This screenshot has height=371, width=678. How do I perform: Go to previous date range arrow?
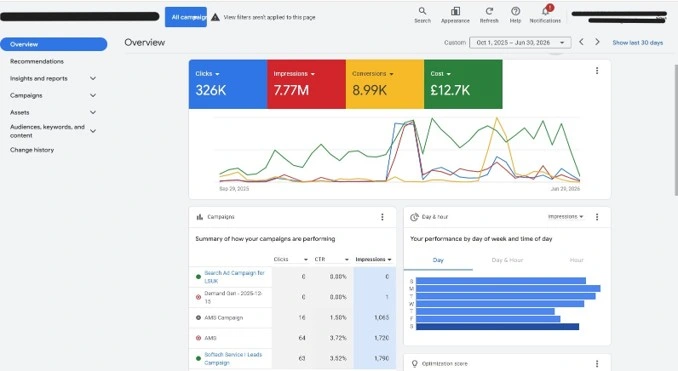tap(581, 42)
